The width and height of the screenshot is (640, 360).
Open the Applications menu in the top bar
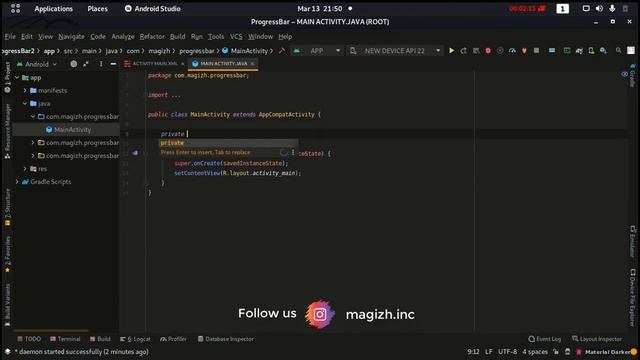(53, 9)
